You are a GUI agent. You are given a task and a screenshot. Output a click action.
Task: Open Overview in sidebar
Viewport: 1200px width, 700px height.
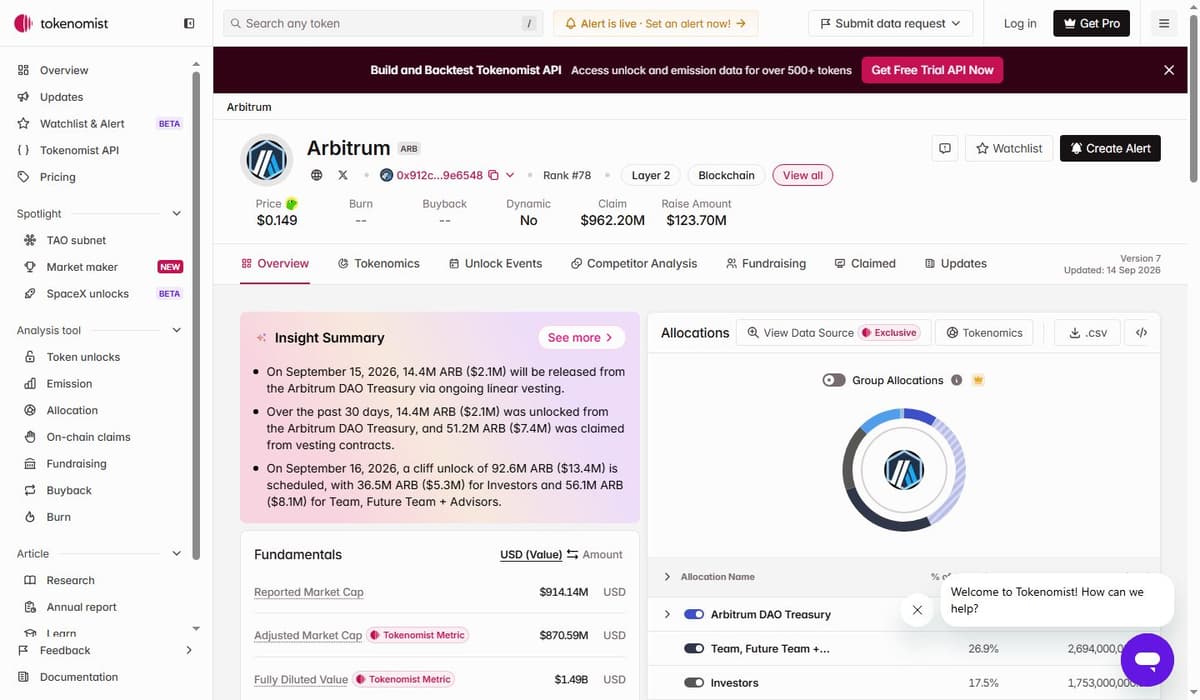click(x=64, y=70)
